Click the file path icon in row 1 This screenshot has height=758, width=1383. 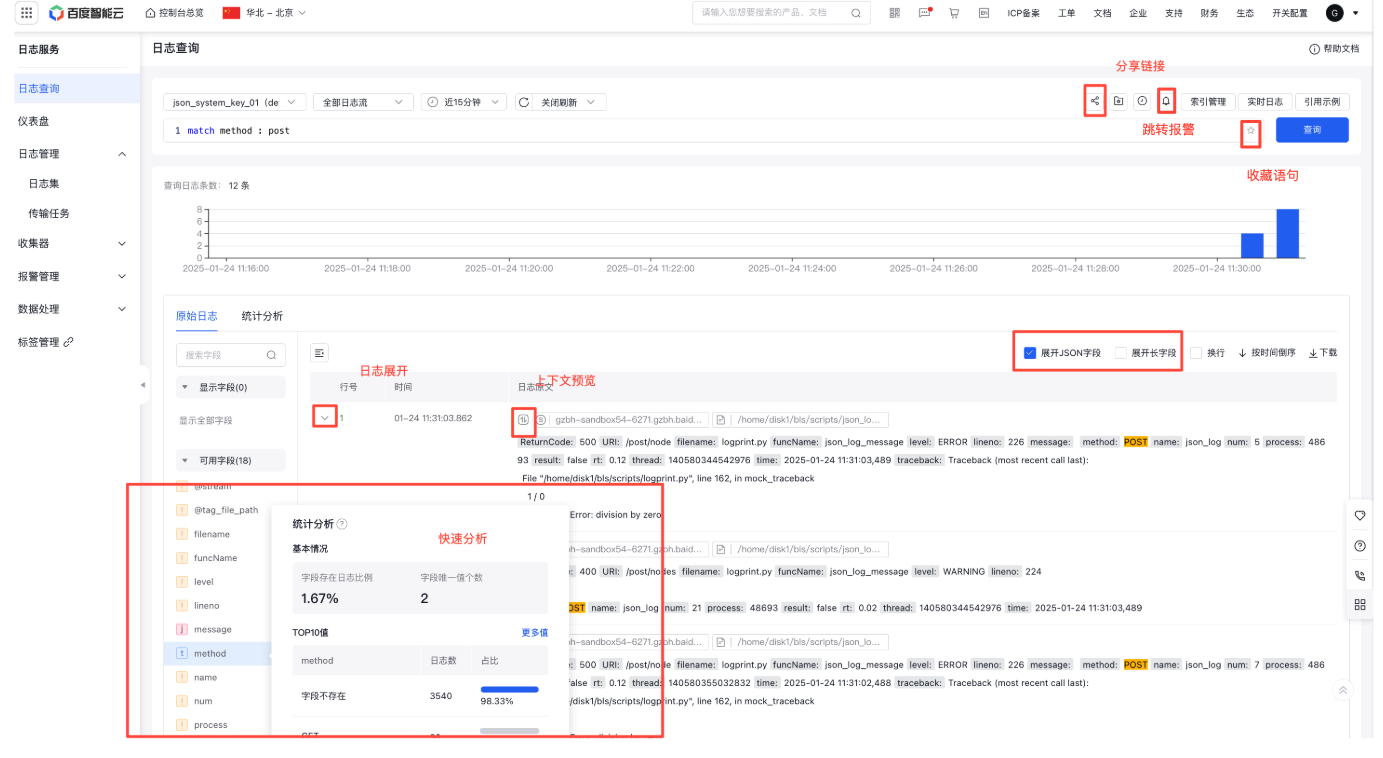coord(720,421)
